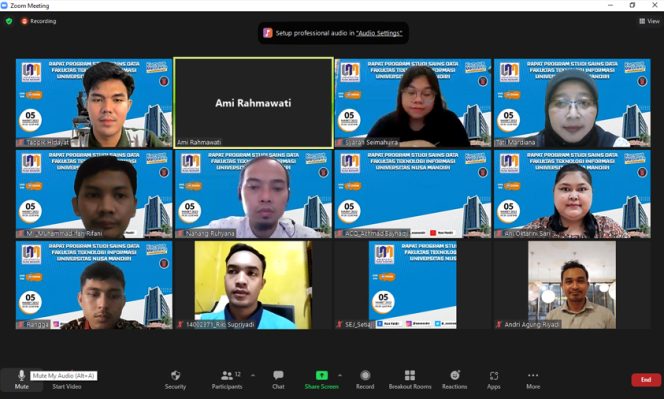This screenshot has width=664, height=399.
Task: Open the More options menu
Action: [533, 380]
